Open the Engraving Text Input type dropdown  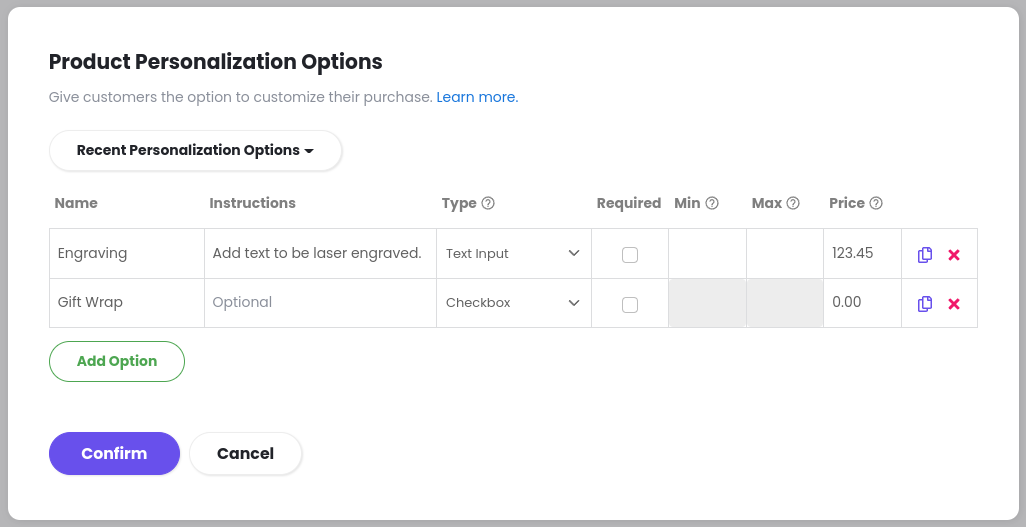pyautogui.click(x=514, y=253)
